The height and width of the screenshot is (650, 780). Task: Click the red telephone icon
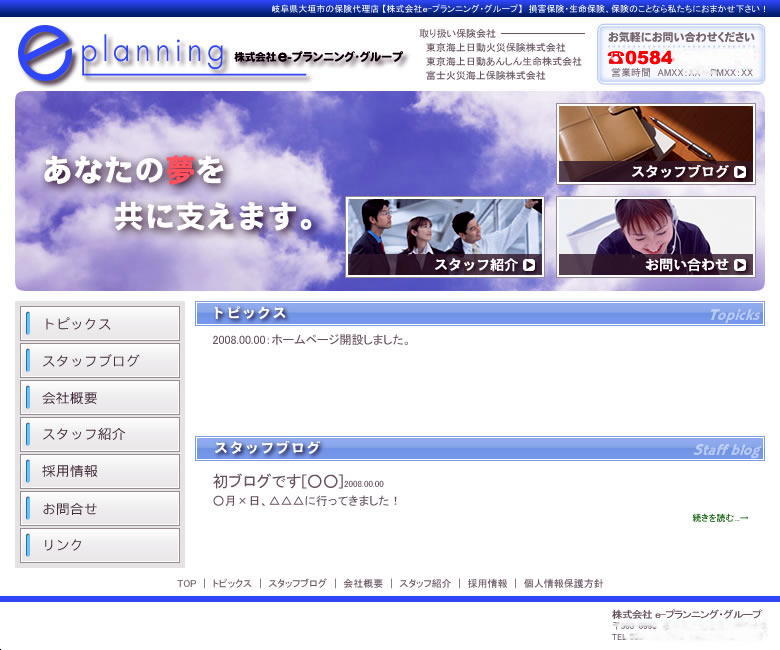coord(615,57)
